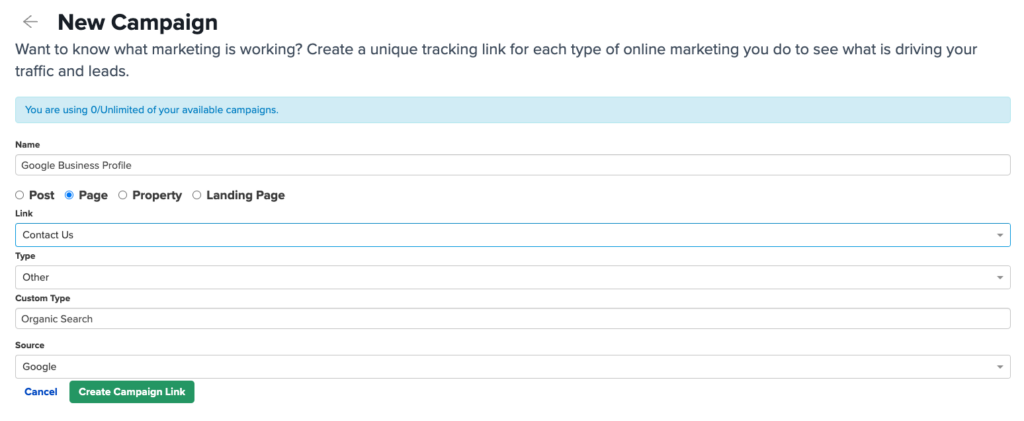Go back using the arrow icon

click(30, 22)
